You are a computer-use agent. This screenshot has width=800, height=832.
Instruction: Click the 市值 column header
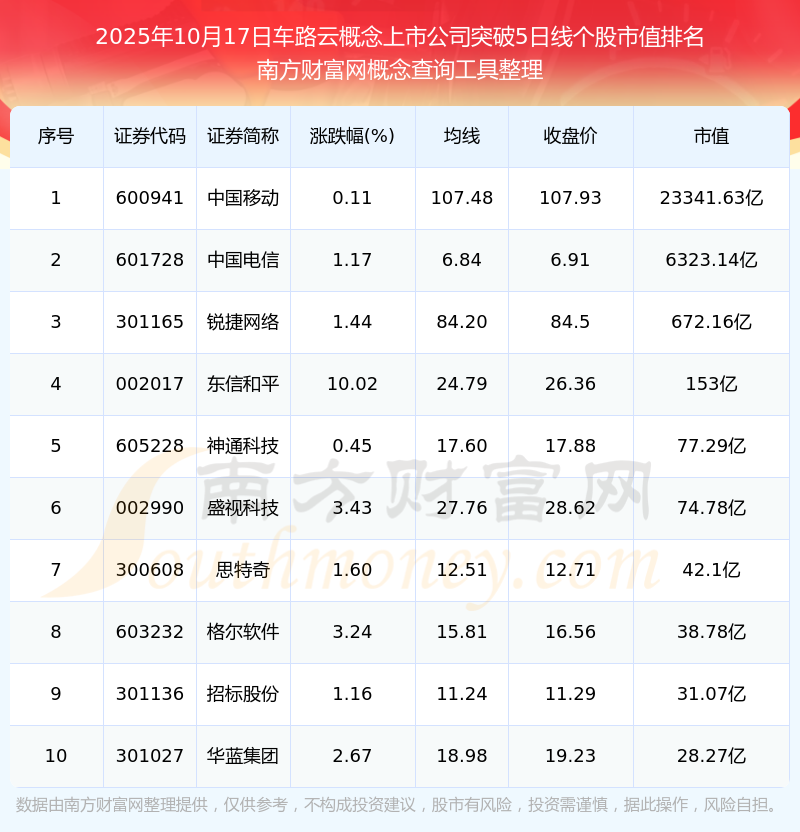tap(711, 136)
